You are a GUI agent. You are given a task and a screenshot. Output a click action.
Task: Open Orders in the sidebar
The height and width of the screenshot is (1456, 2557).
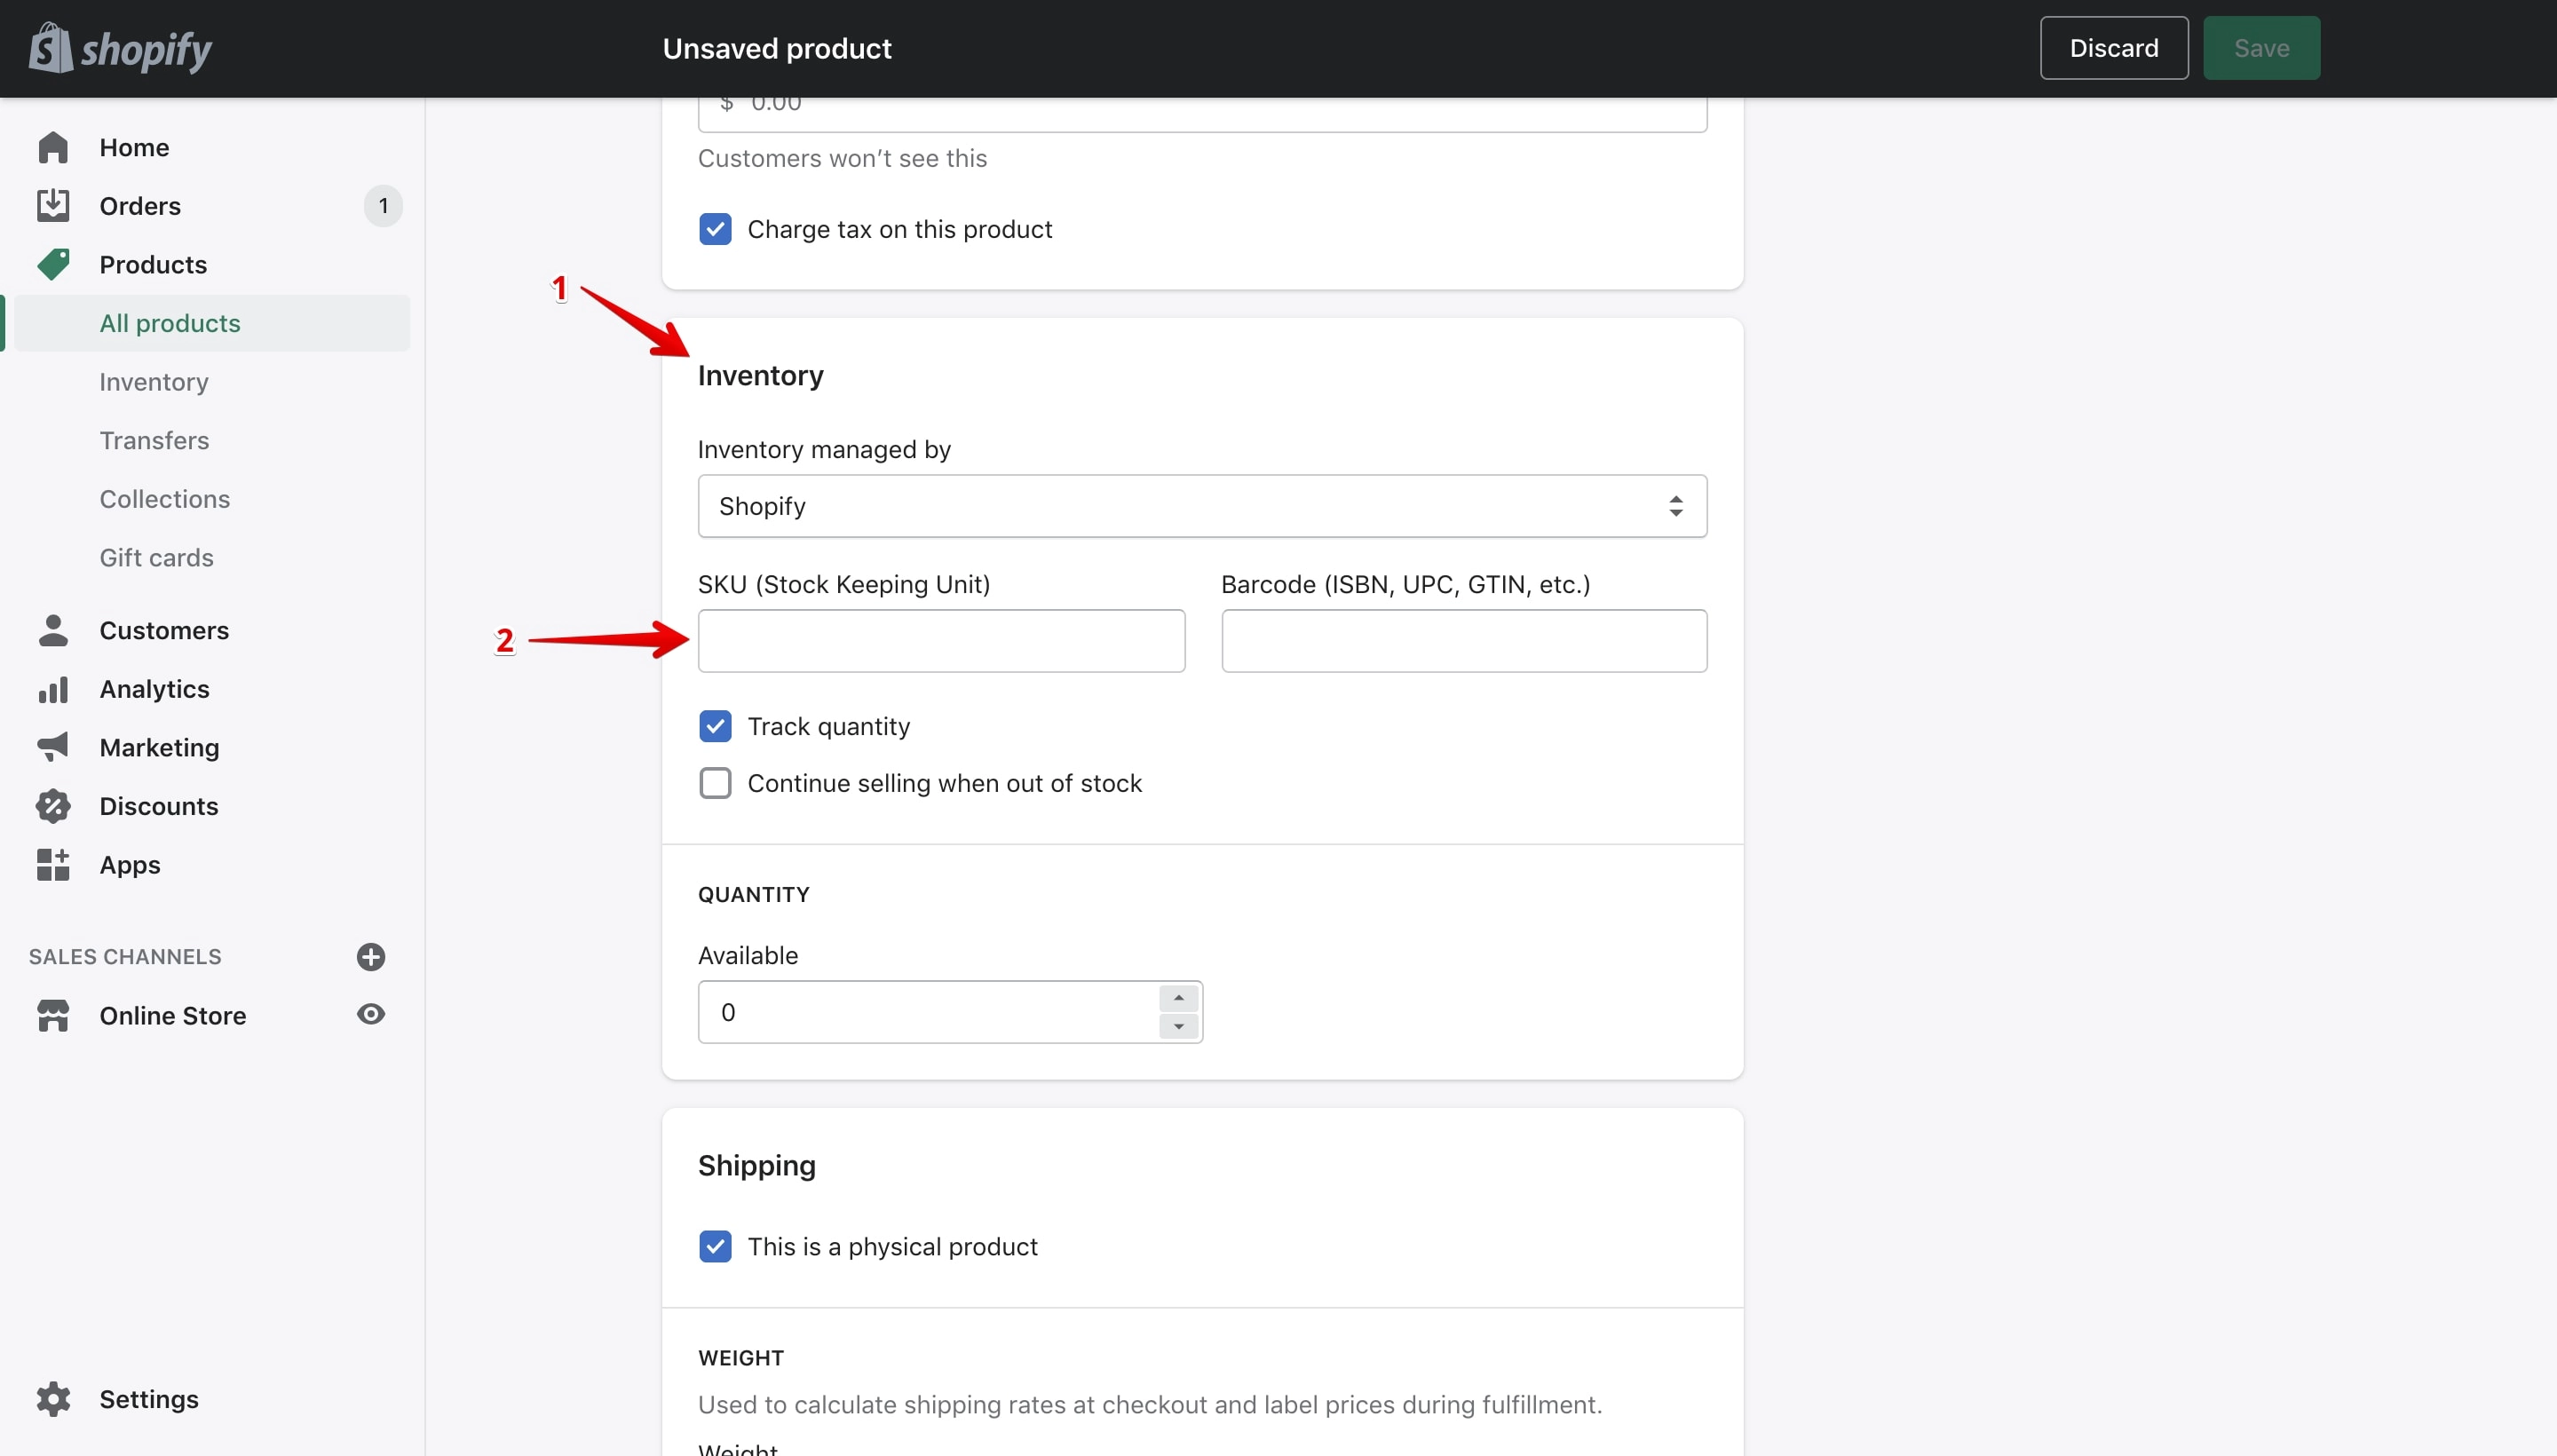(x=140, y=205)
